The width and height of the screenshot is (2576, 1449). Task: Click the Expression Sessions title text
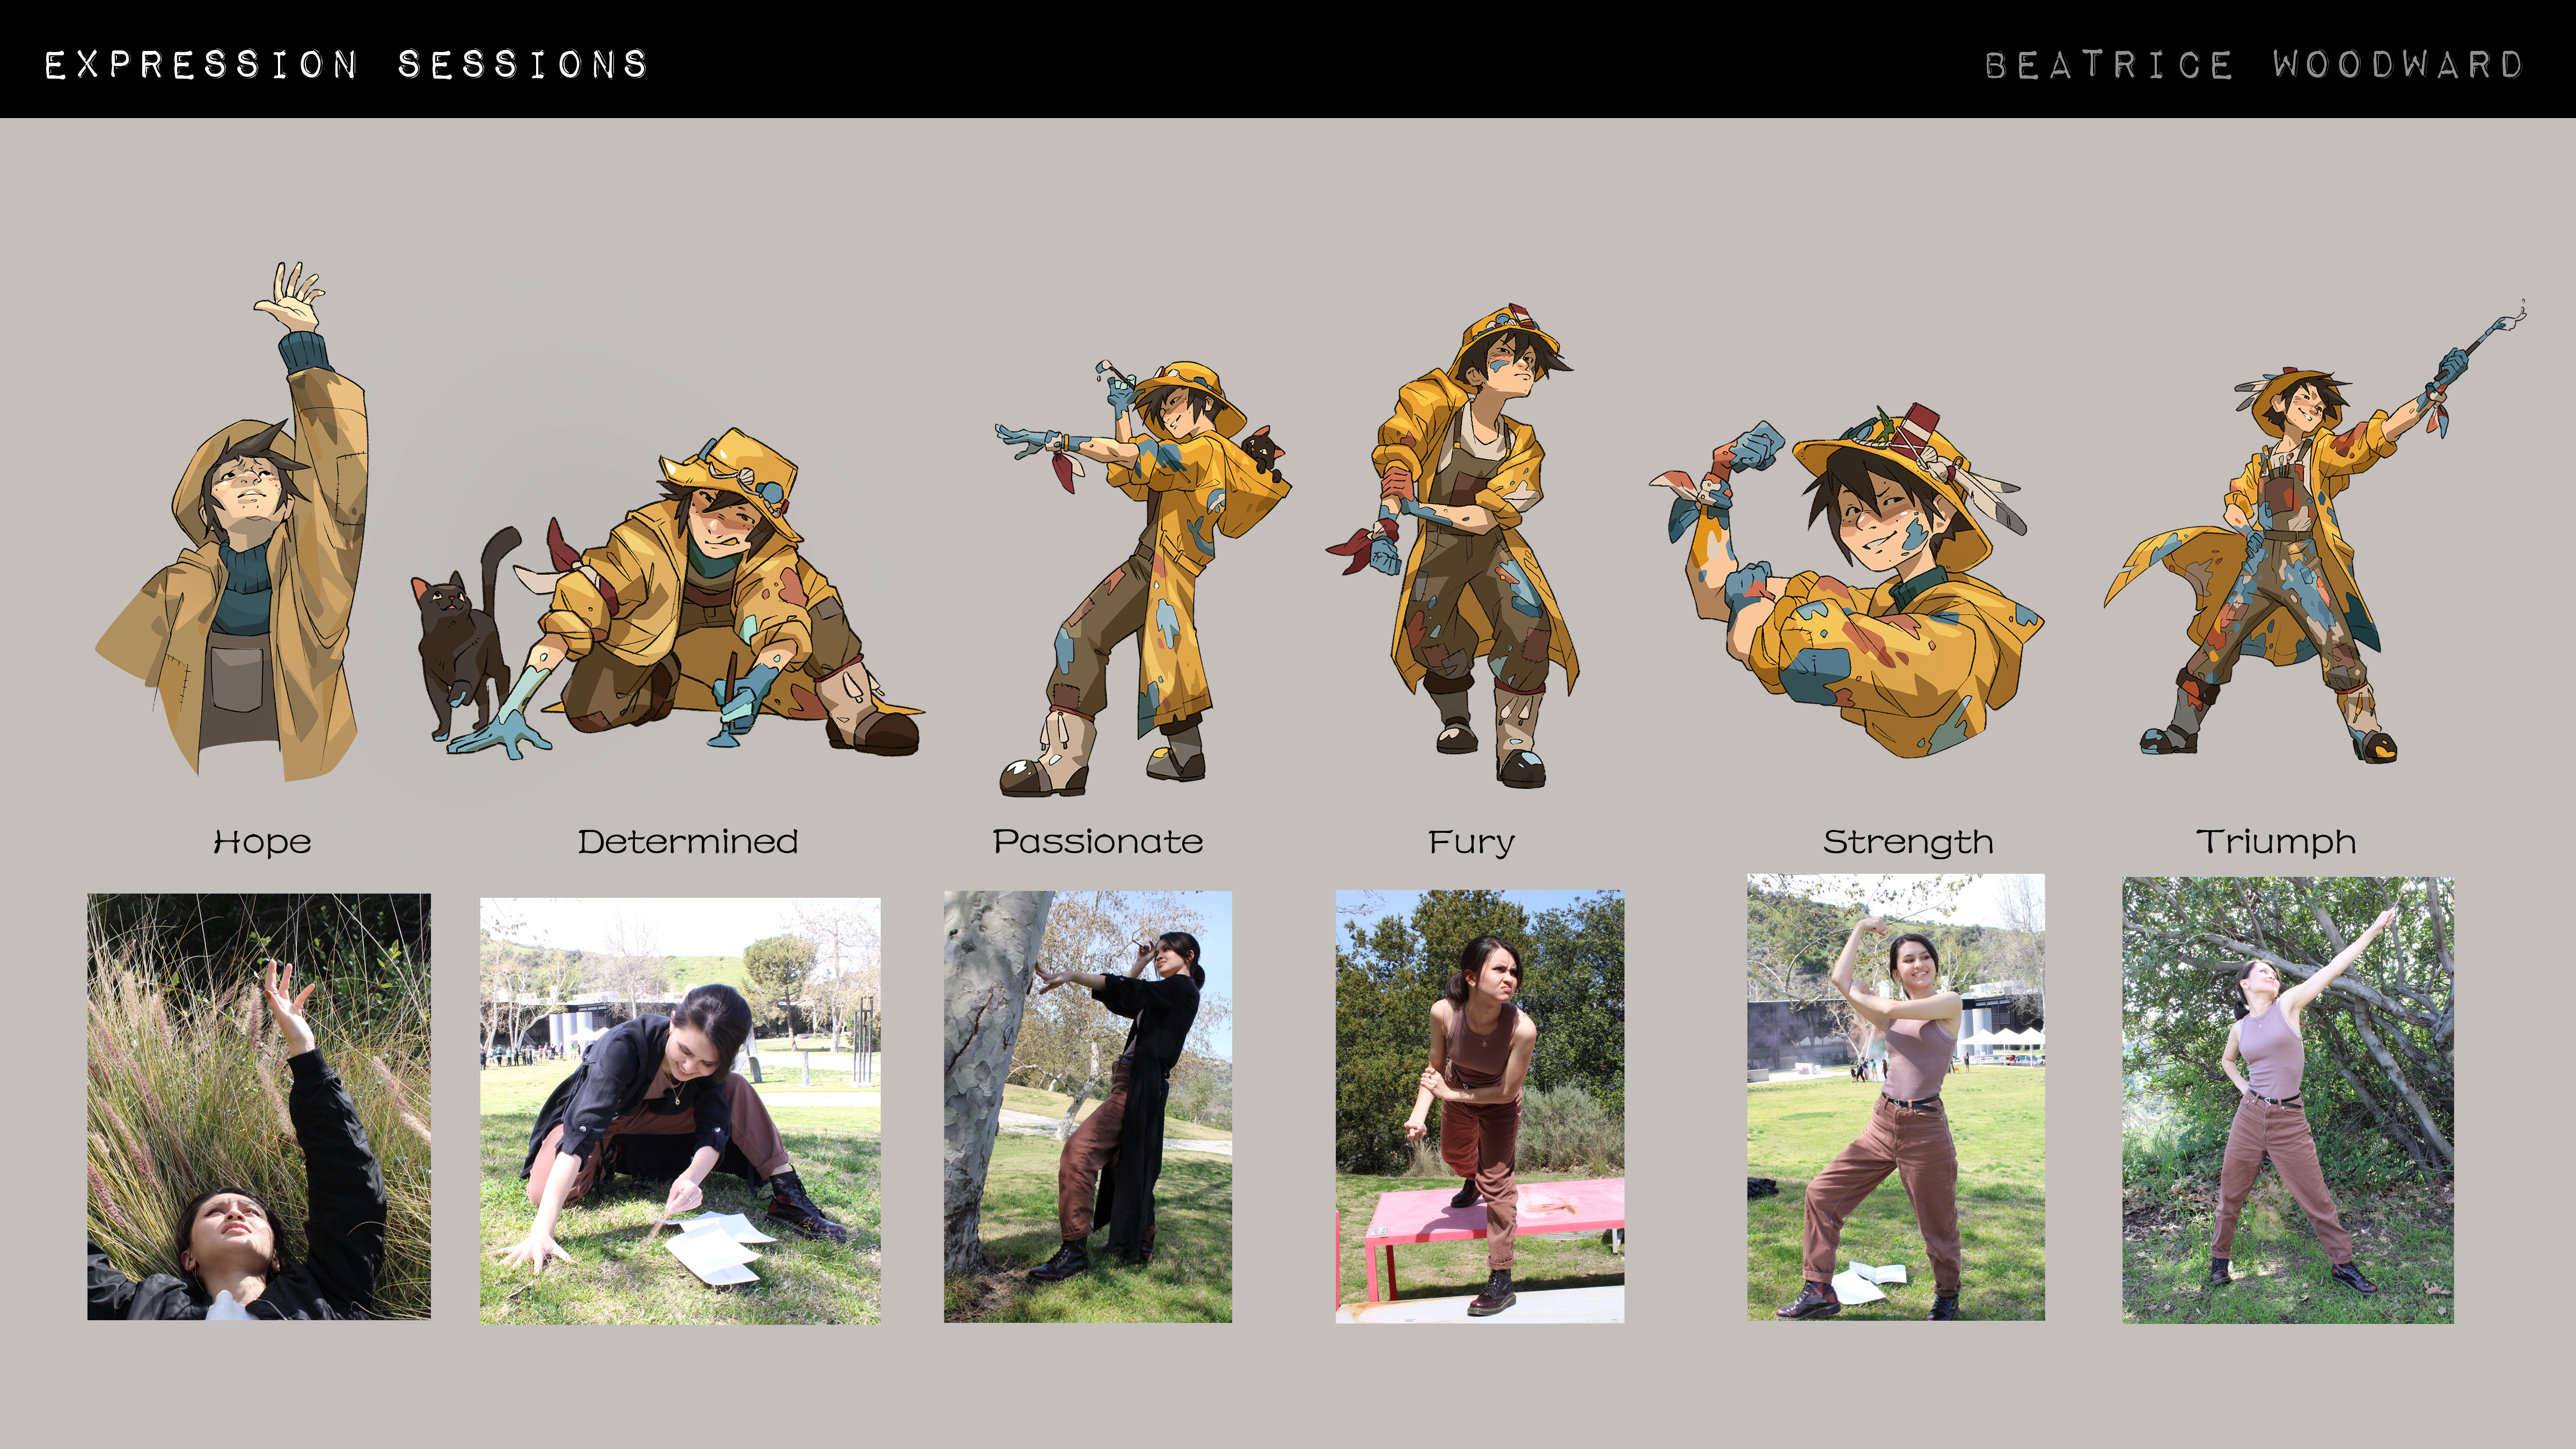pyautogui.click(x=346, y=64)
